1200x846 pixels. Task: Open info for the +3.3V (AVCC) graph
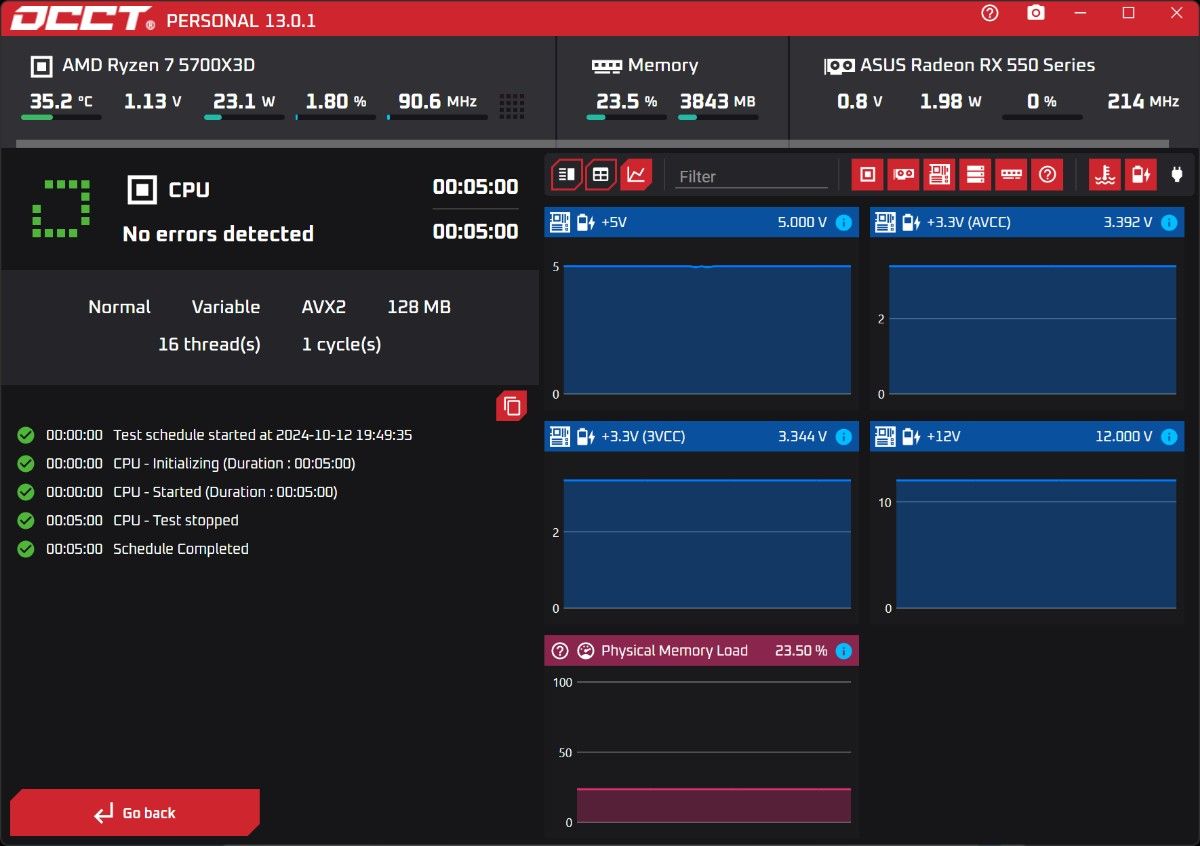[1169, 222]
